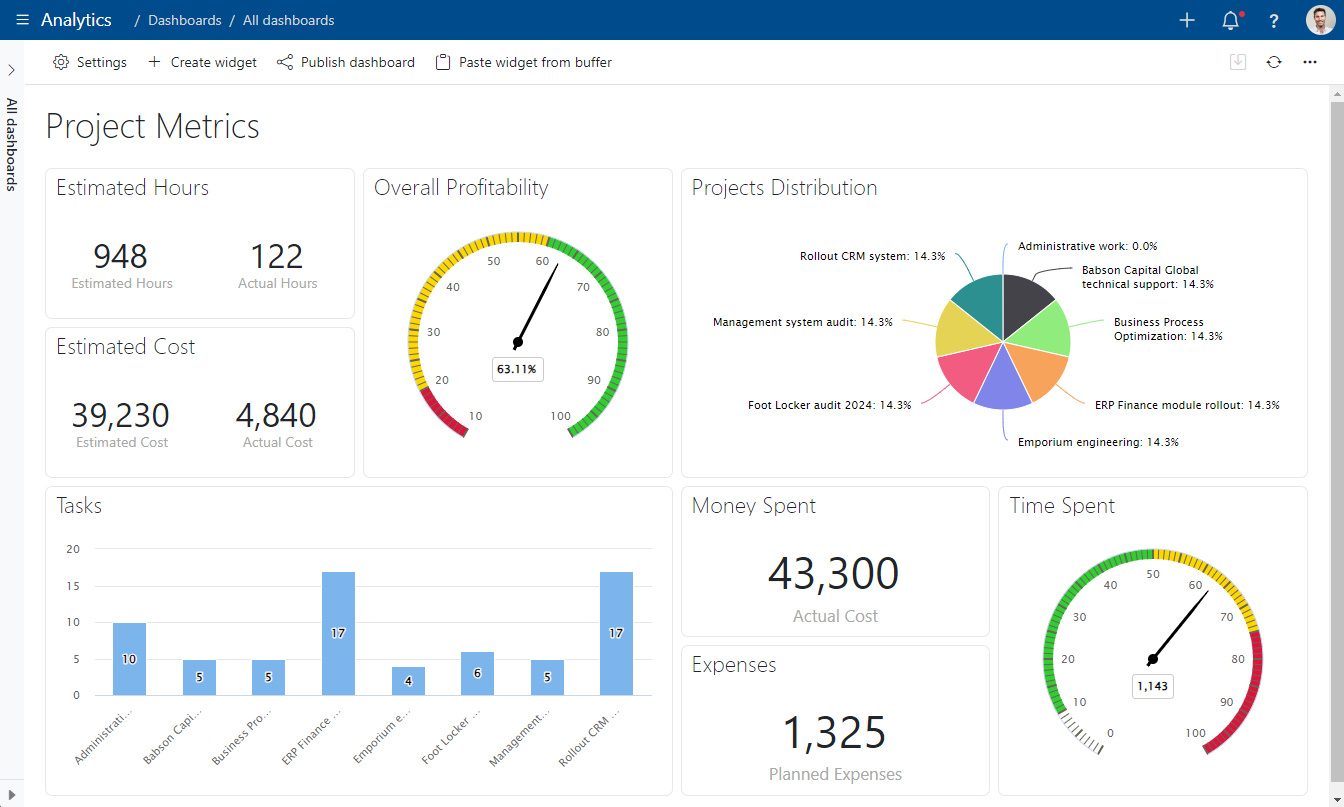Click the Rollout CRM tasks bar showing 17
Screen dimensions: 1344x807
point(616,633)
